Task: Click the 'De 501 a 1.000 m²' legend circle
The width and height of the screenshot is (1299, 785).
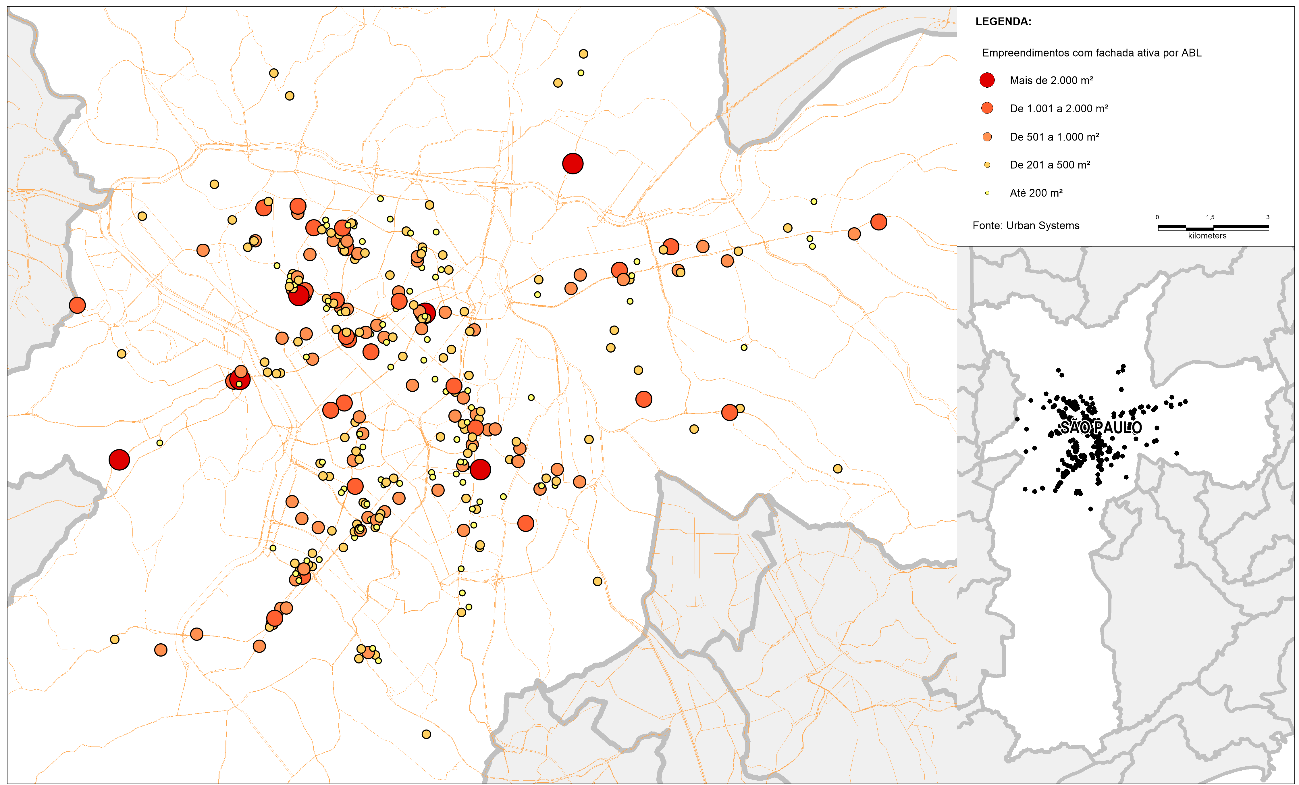Action: [987, 136]
